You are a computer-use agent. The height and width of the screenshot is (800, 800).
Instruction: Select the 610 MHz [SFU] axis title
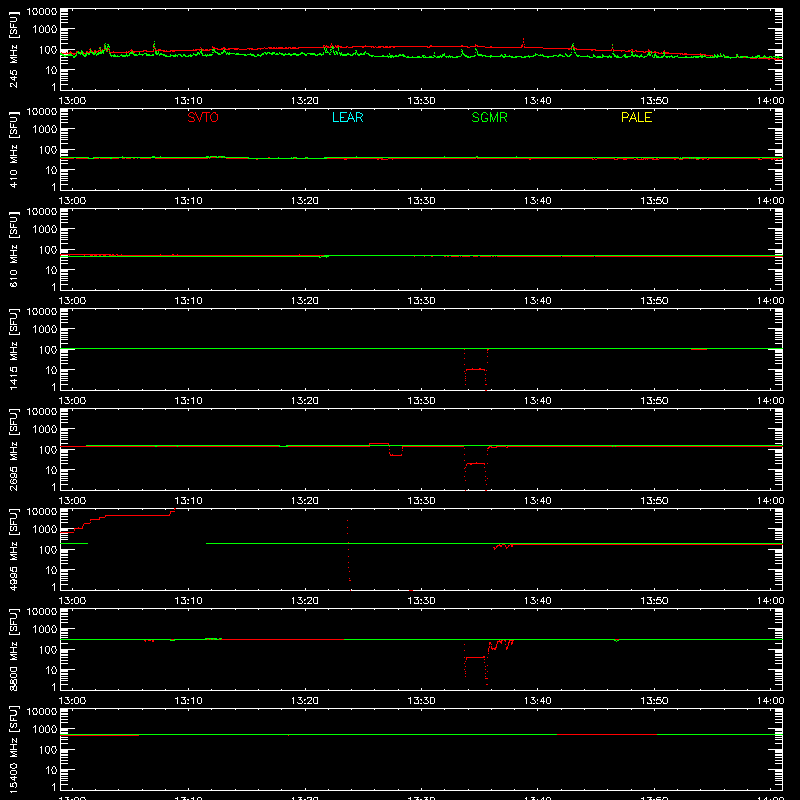tap(14, 249)
